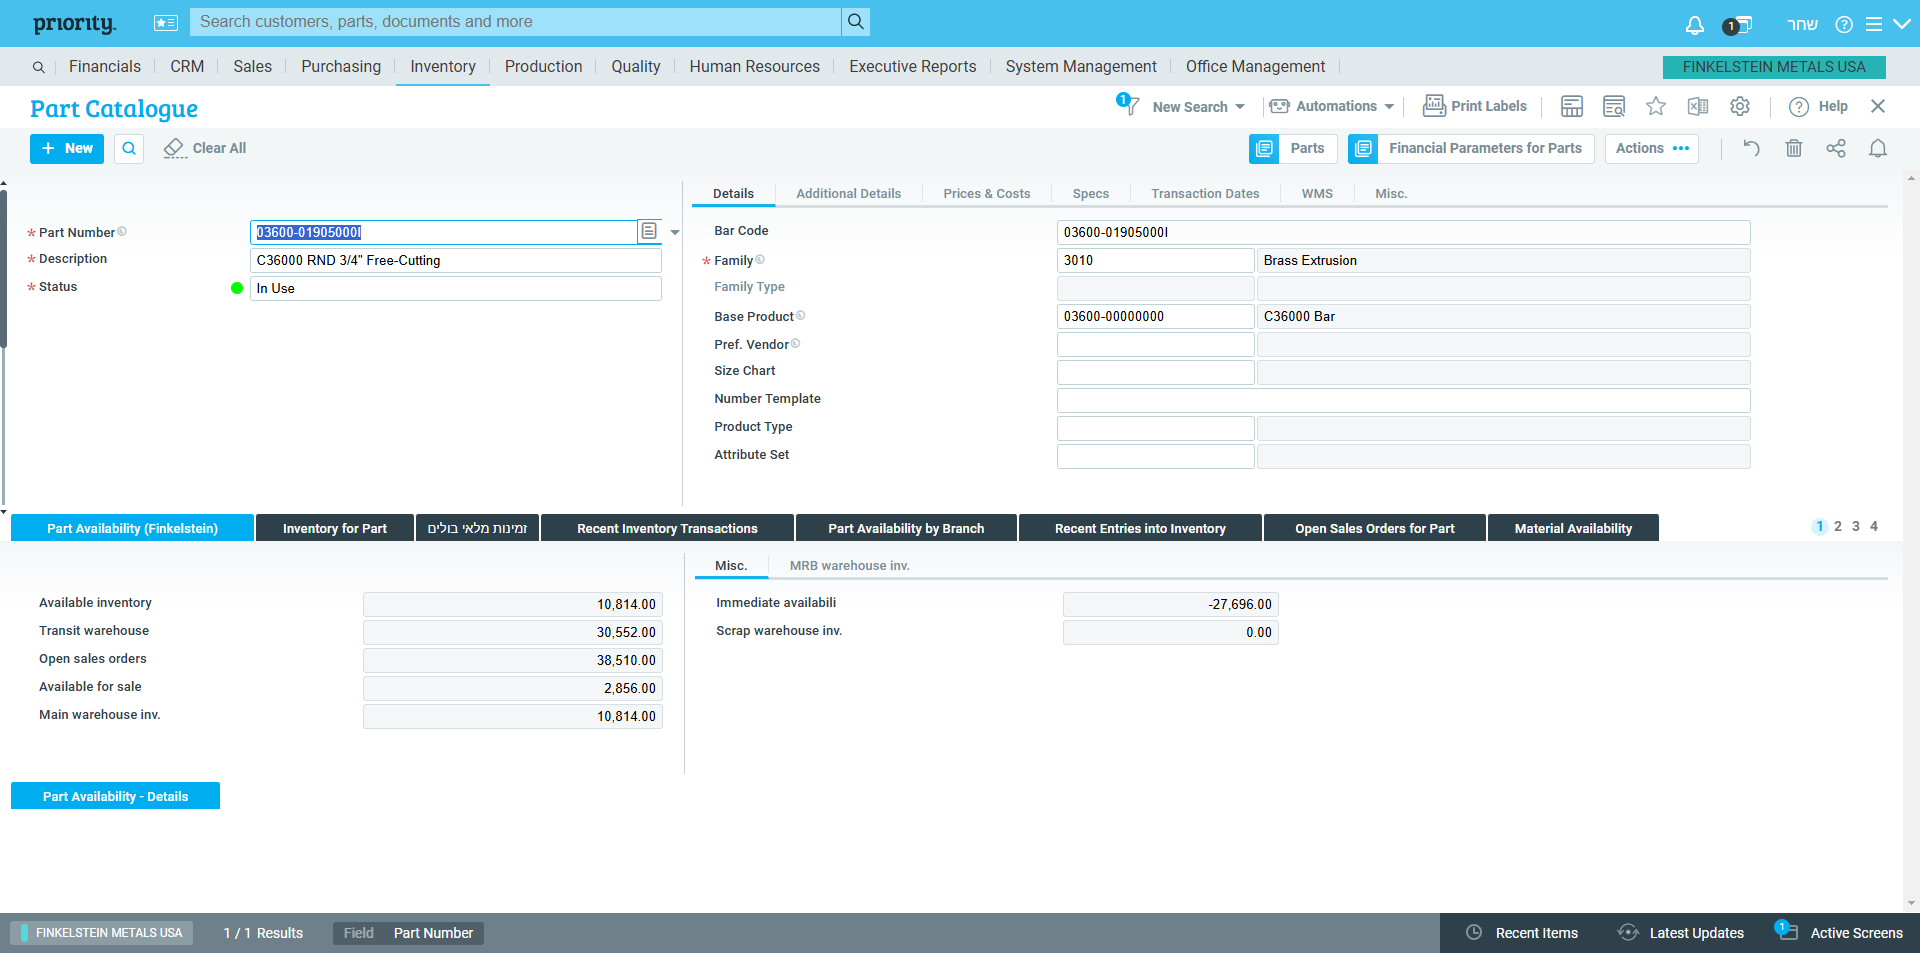Click the Description input field
The image size is (1920, 953).
(455, 260)
